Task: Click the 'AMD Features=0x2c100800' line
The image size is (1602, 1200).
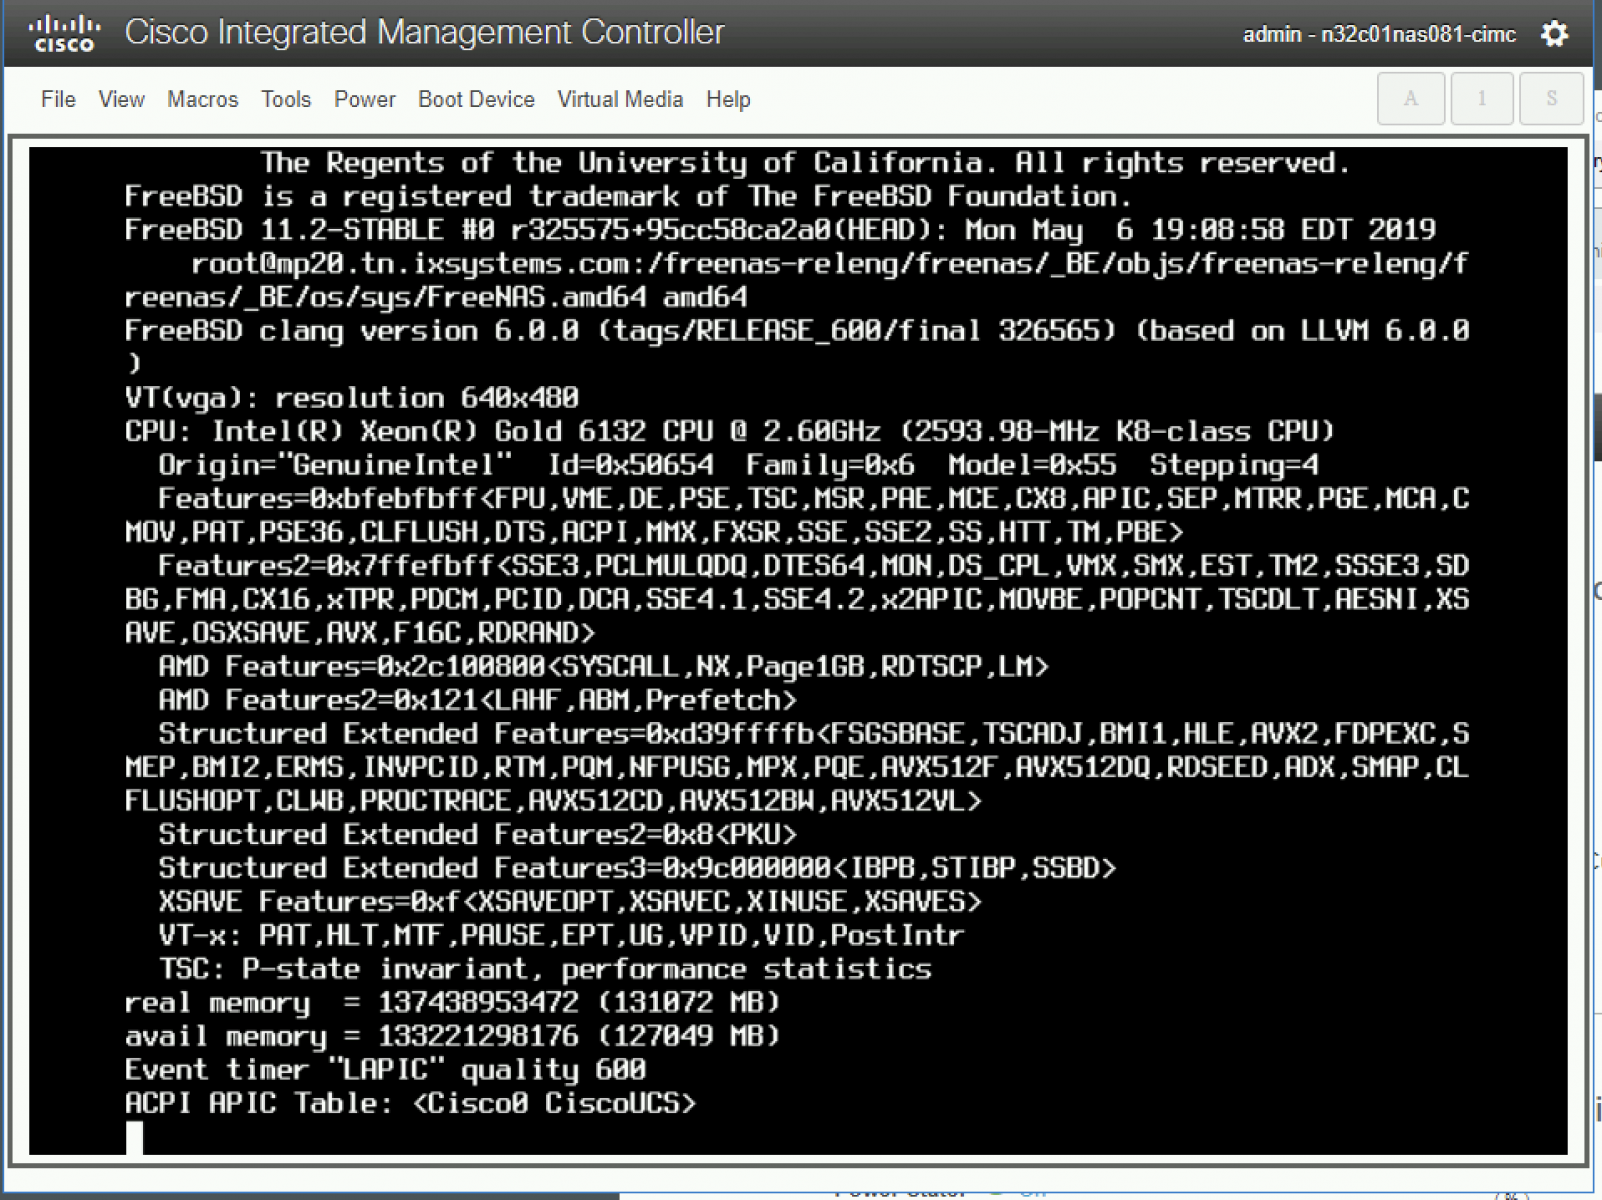Action: point(603,667)
